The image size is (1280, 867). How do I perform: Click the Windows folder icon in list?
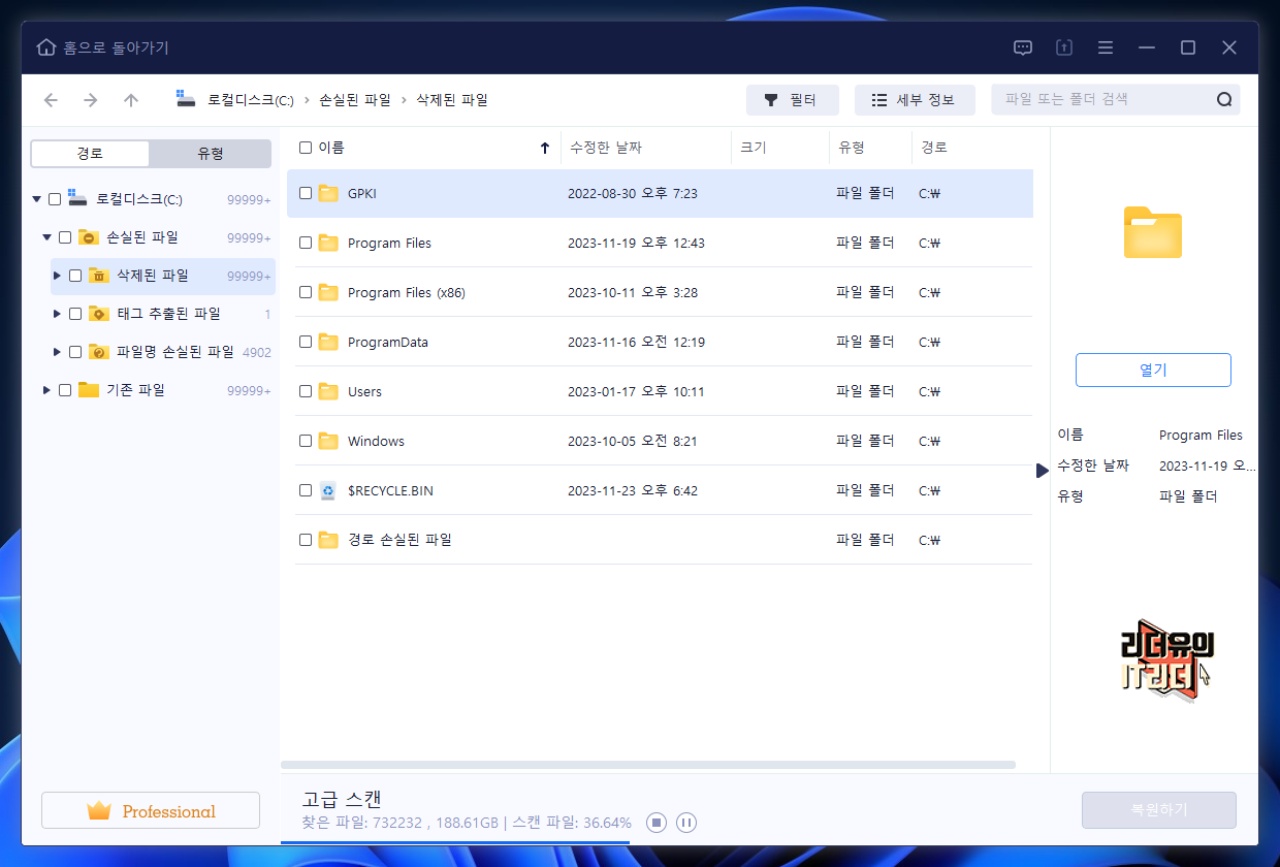(328, 441)
